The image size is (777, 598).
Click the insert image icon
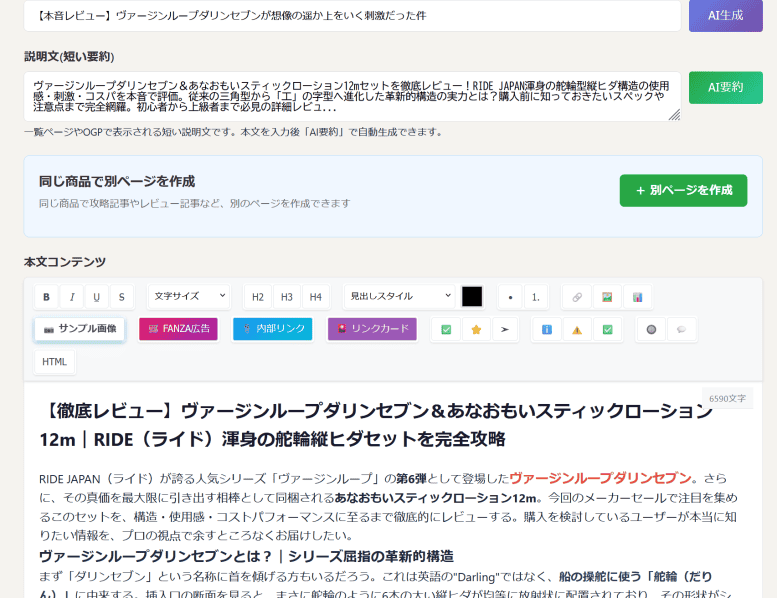[x=606, y=297]
